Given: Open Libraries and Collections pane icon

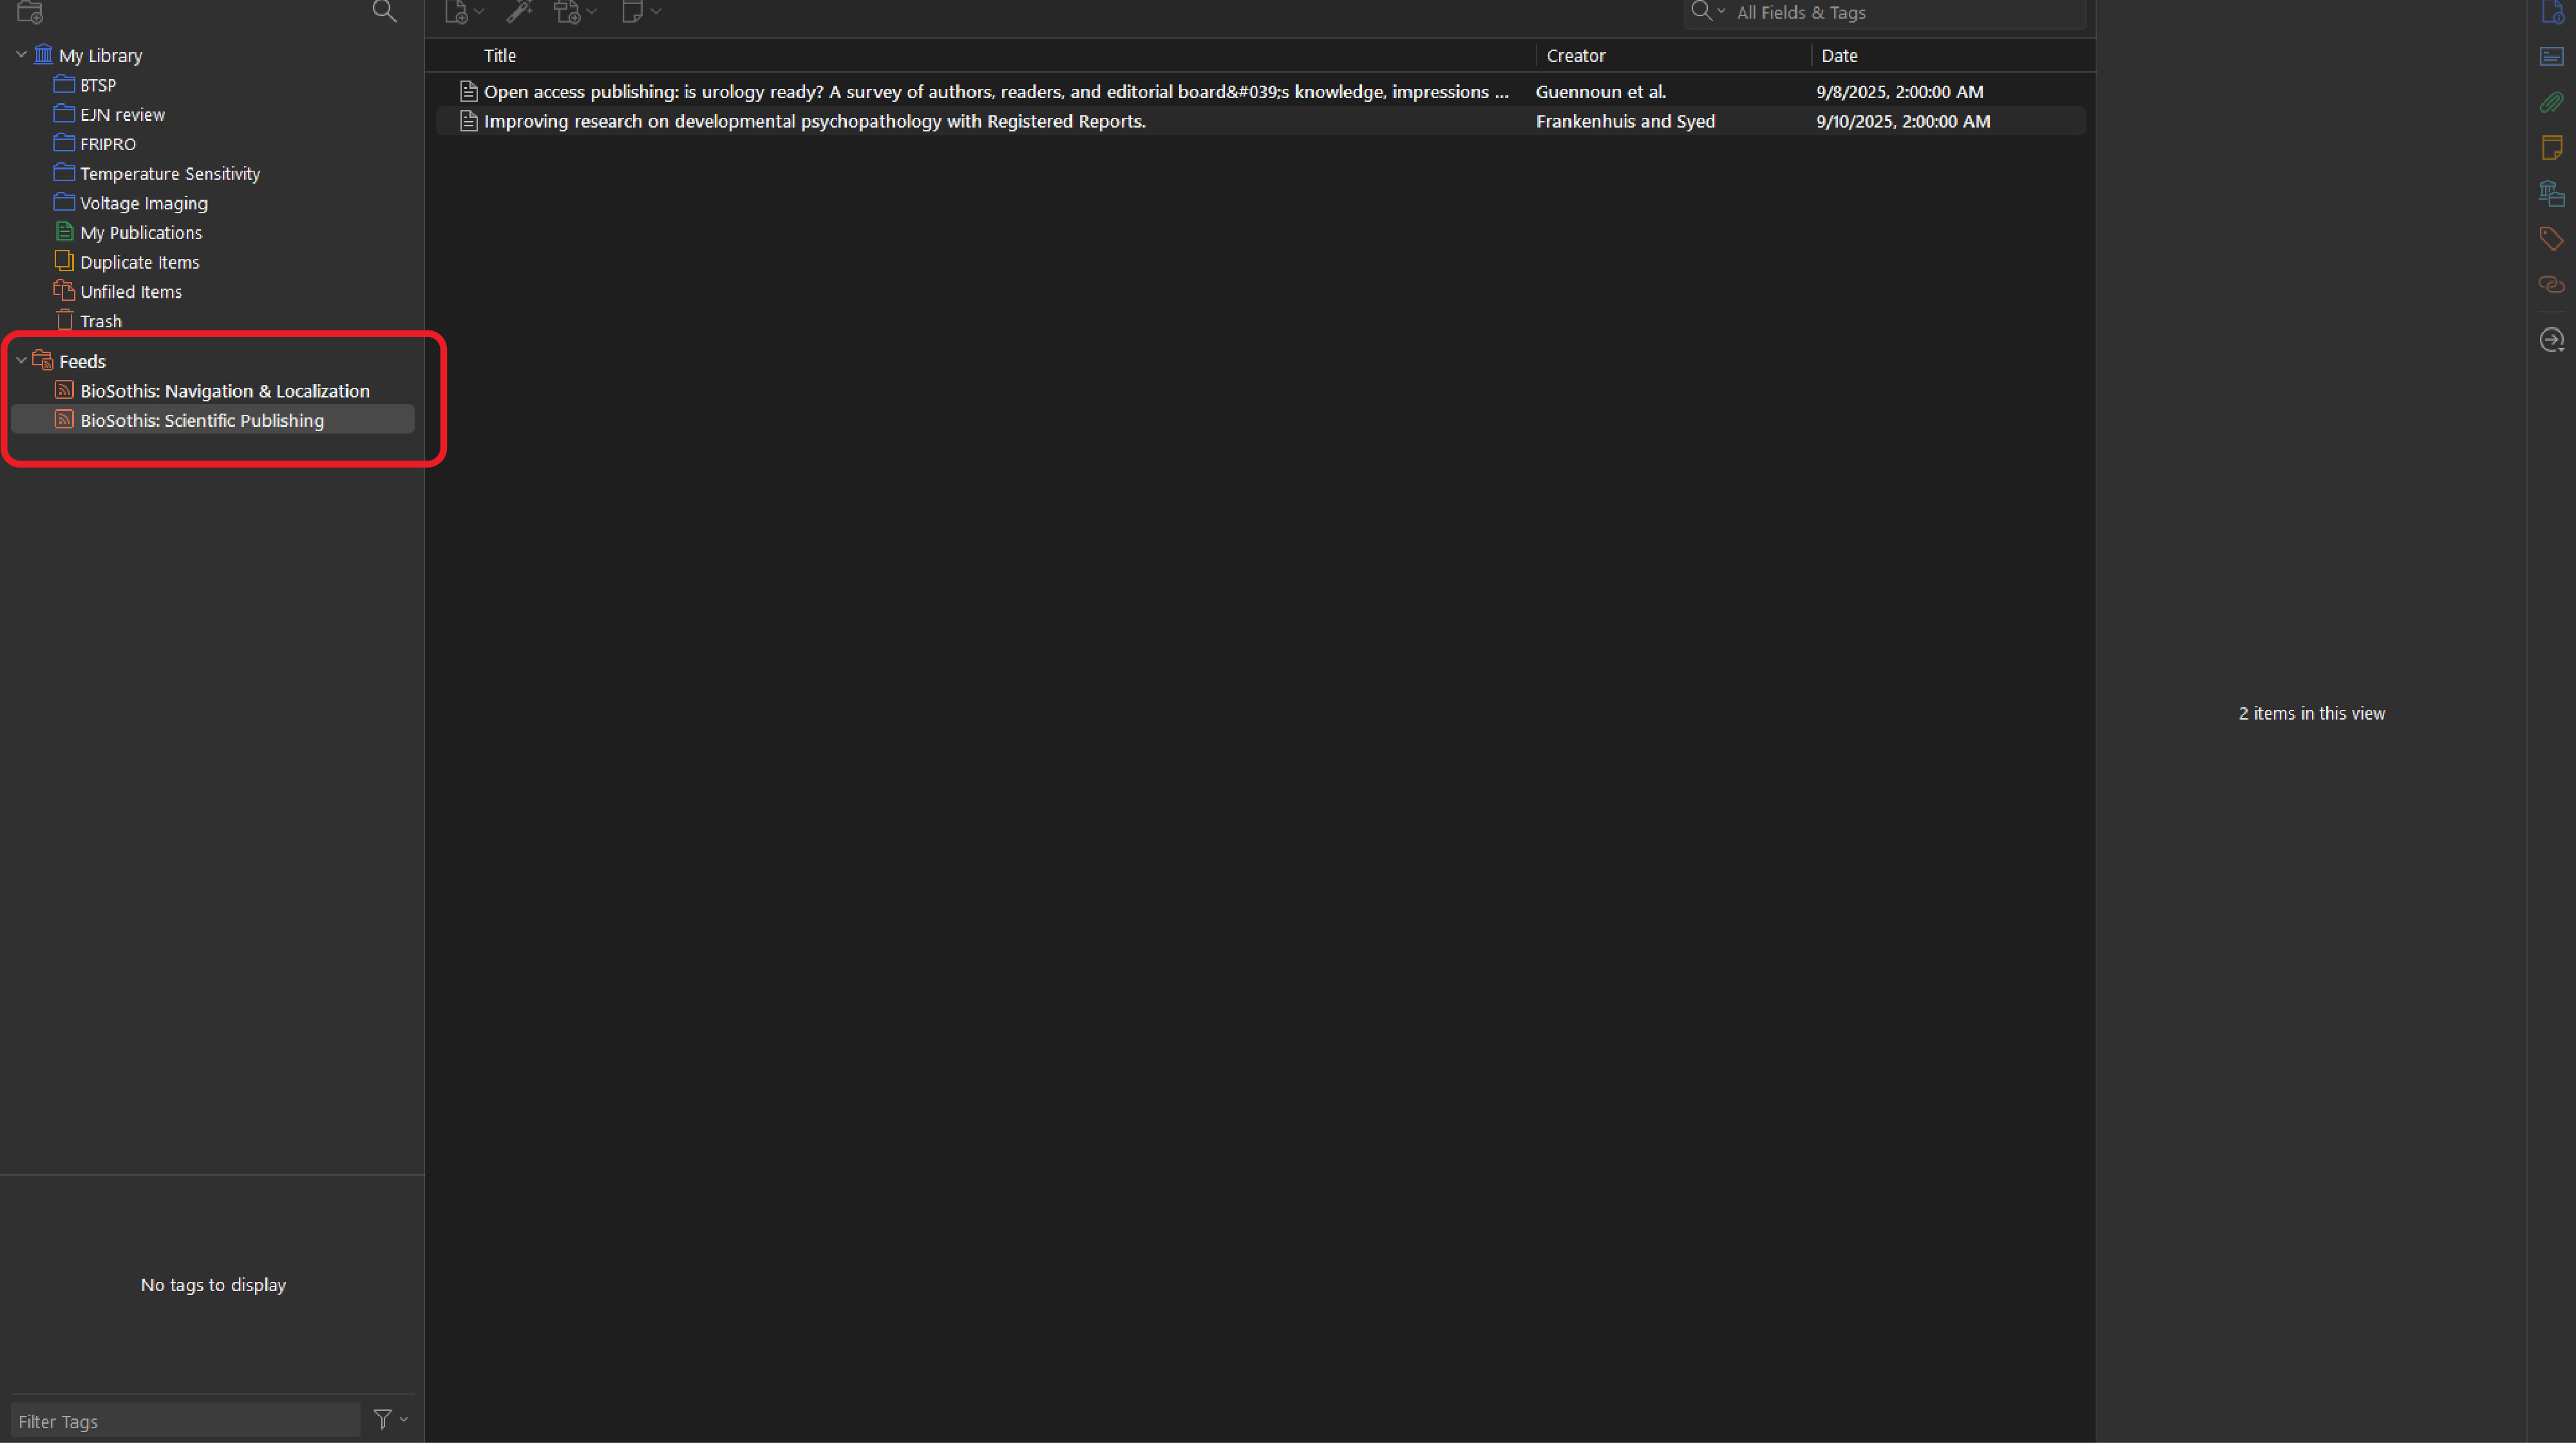Looking at the screenshot, I should (2551, 193).
